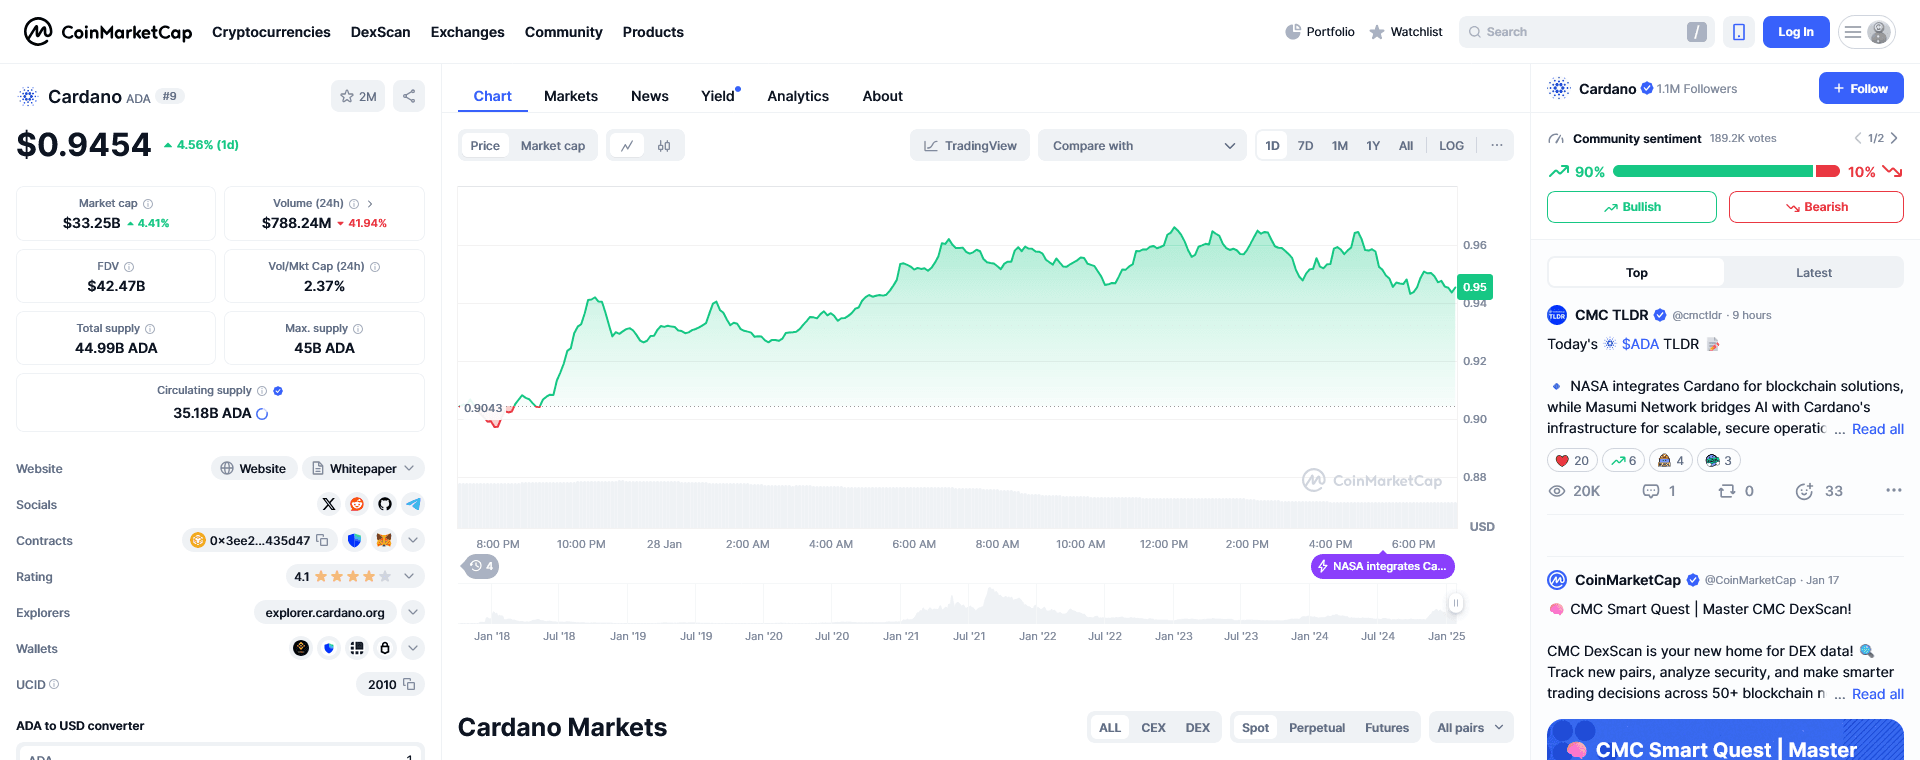This screenshot has height=760, width=1920.
Task: Open Cardano Telegram social link
Action: tap(413, 504)
